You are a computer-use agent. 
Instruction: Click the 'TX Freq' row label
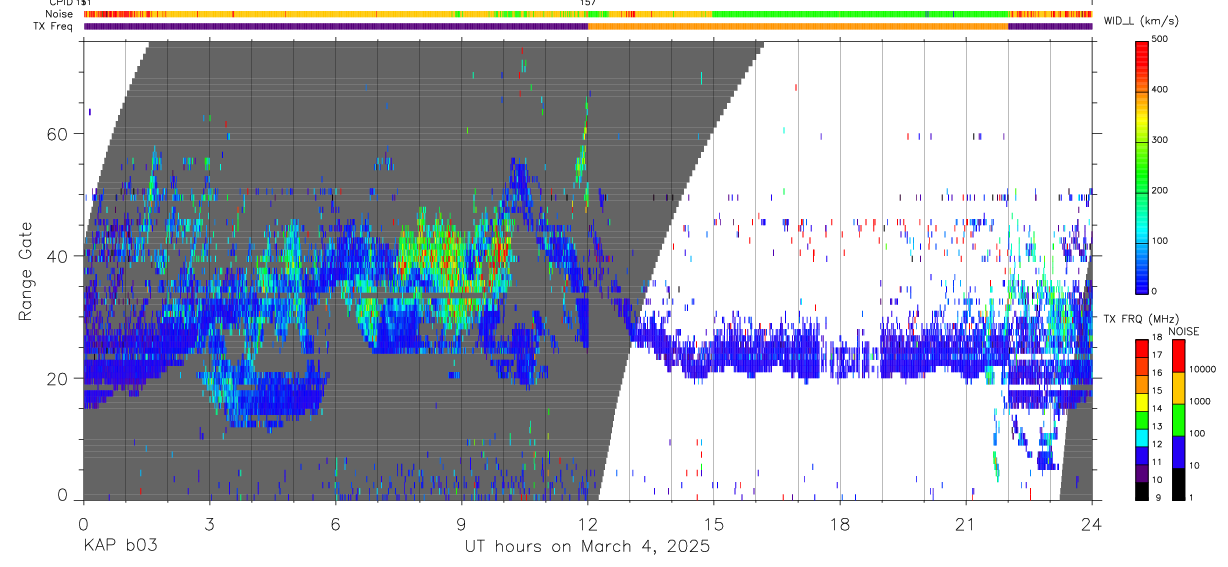[x=53, y=26]
